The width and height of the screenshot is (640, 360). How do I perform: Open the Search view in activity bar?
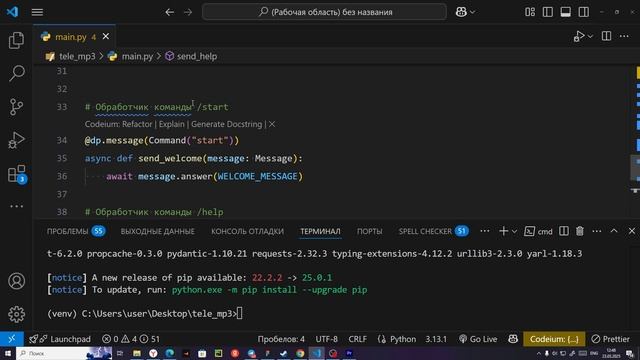[16, 73]
